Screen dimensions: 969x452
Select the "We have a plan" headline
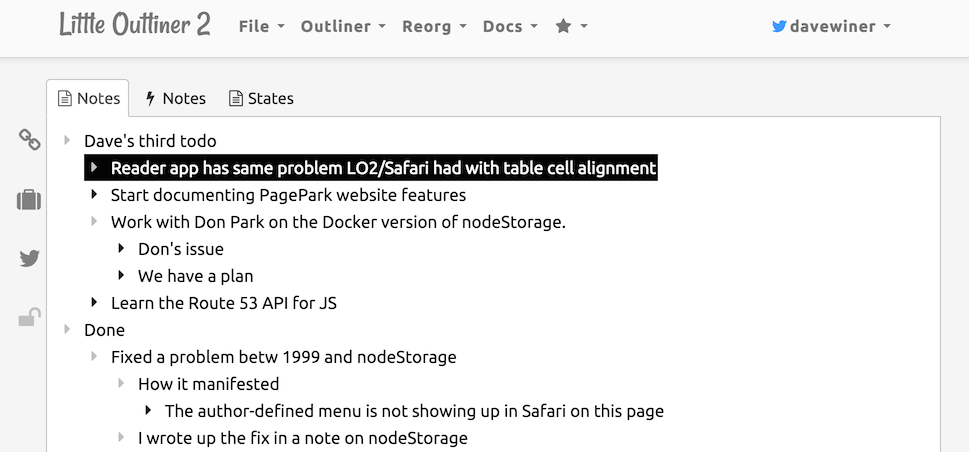195,276
